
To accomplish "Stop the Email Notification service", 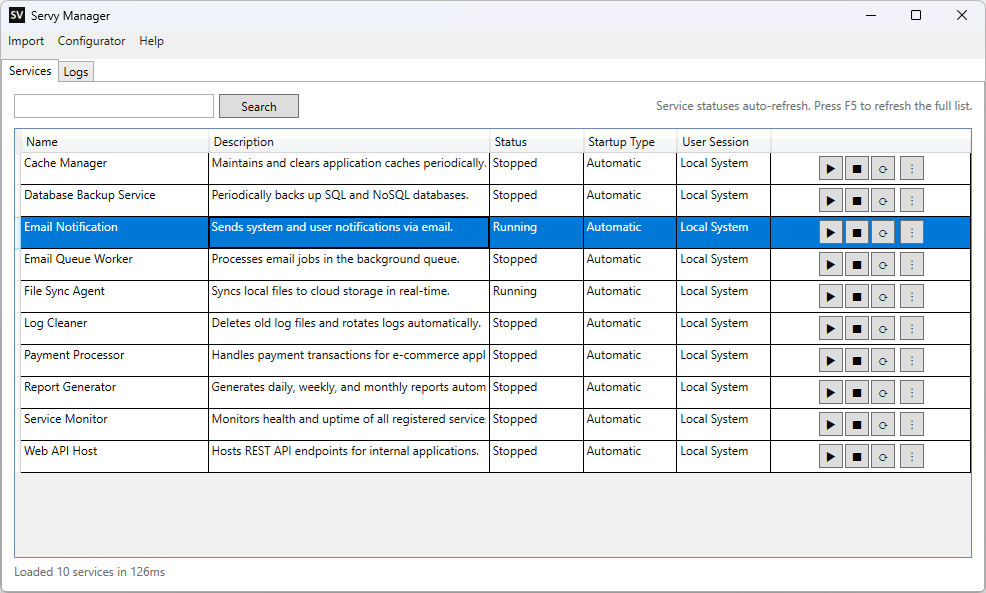I will coord(857,233).
